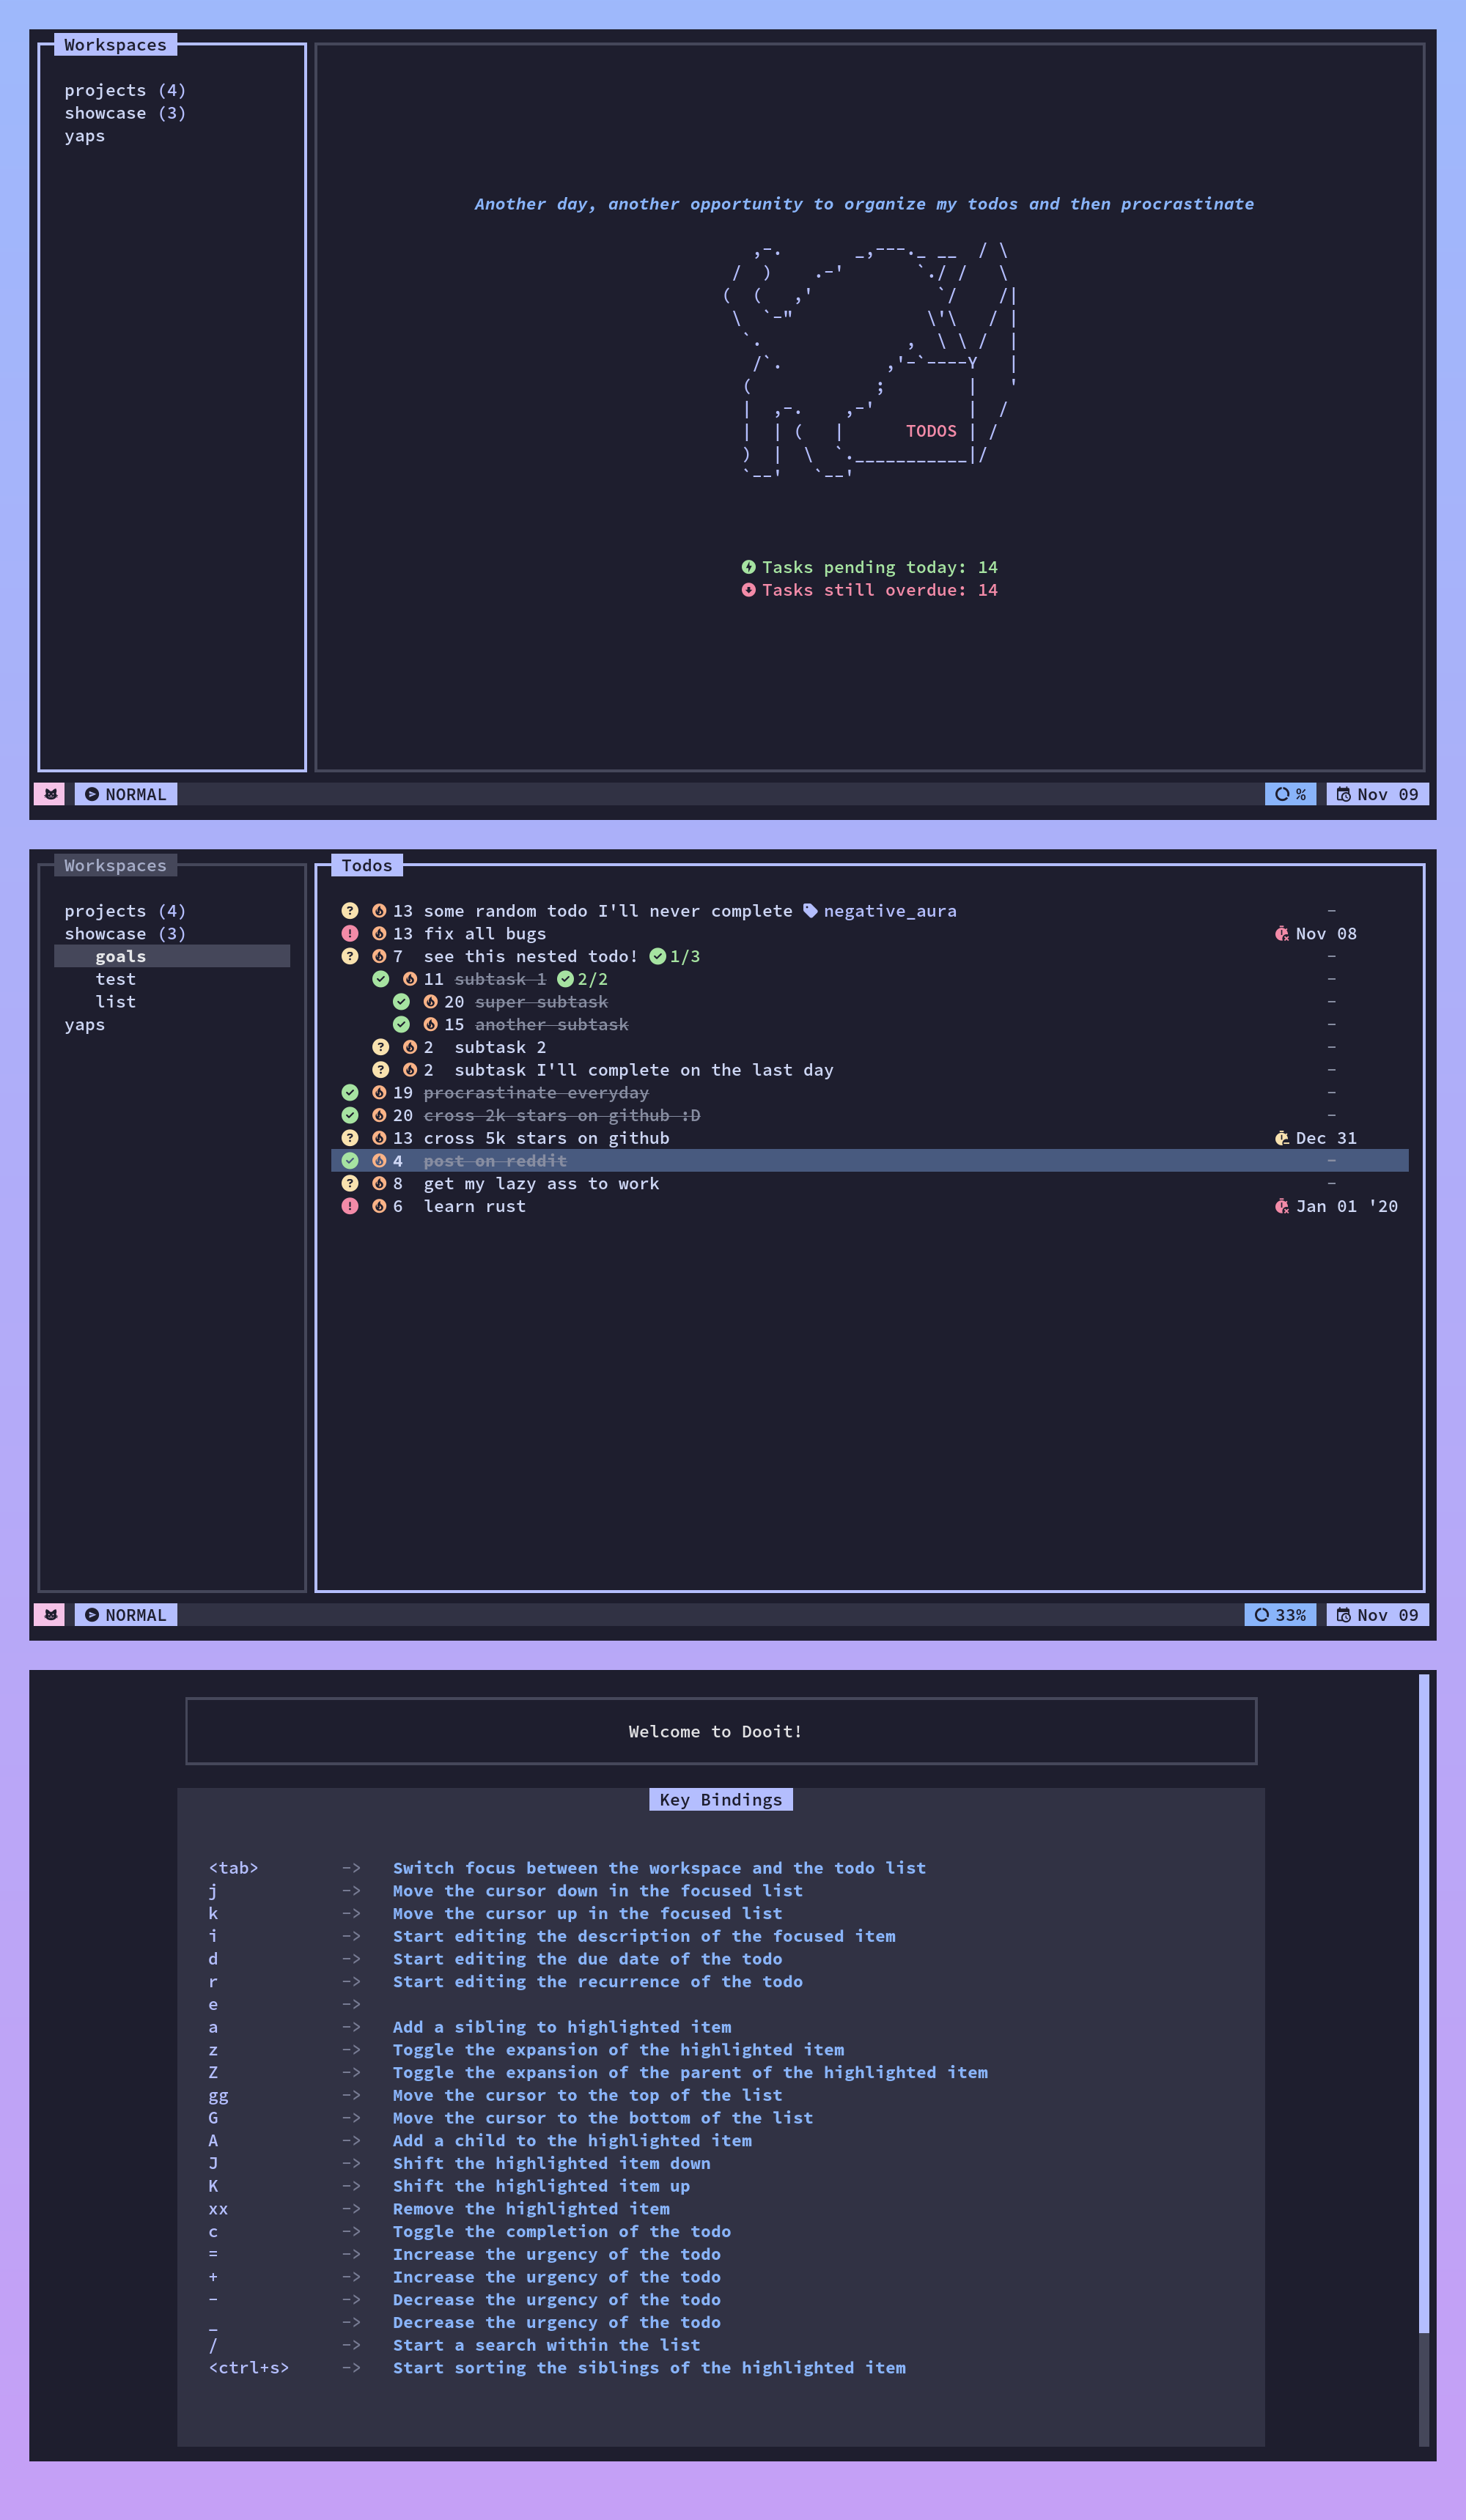
Task: Click the flame urgency icon on fix all bugs
Action: (x=379, y=933)
